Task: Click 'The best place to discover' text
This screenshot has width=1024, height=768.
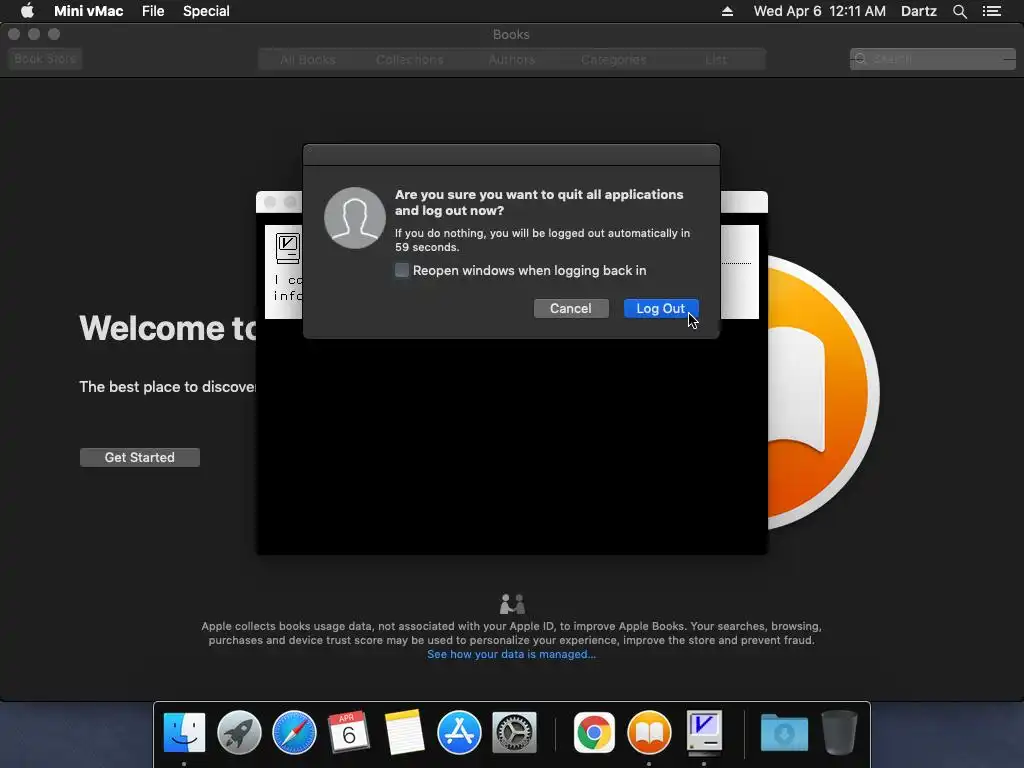Action: (168, 387)
